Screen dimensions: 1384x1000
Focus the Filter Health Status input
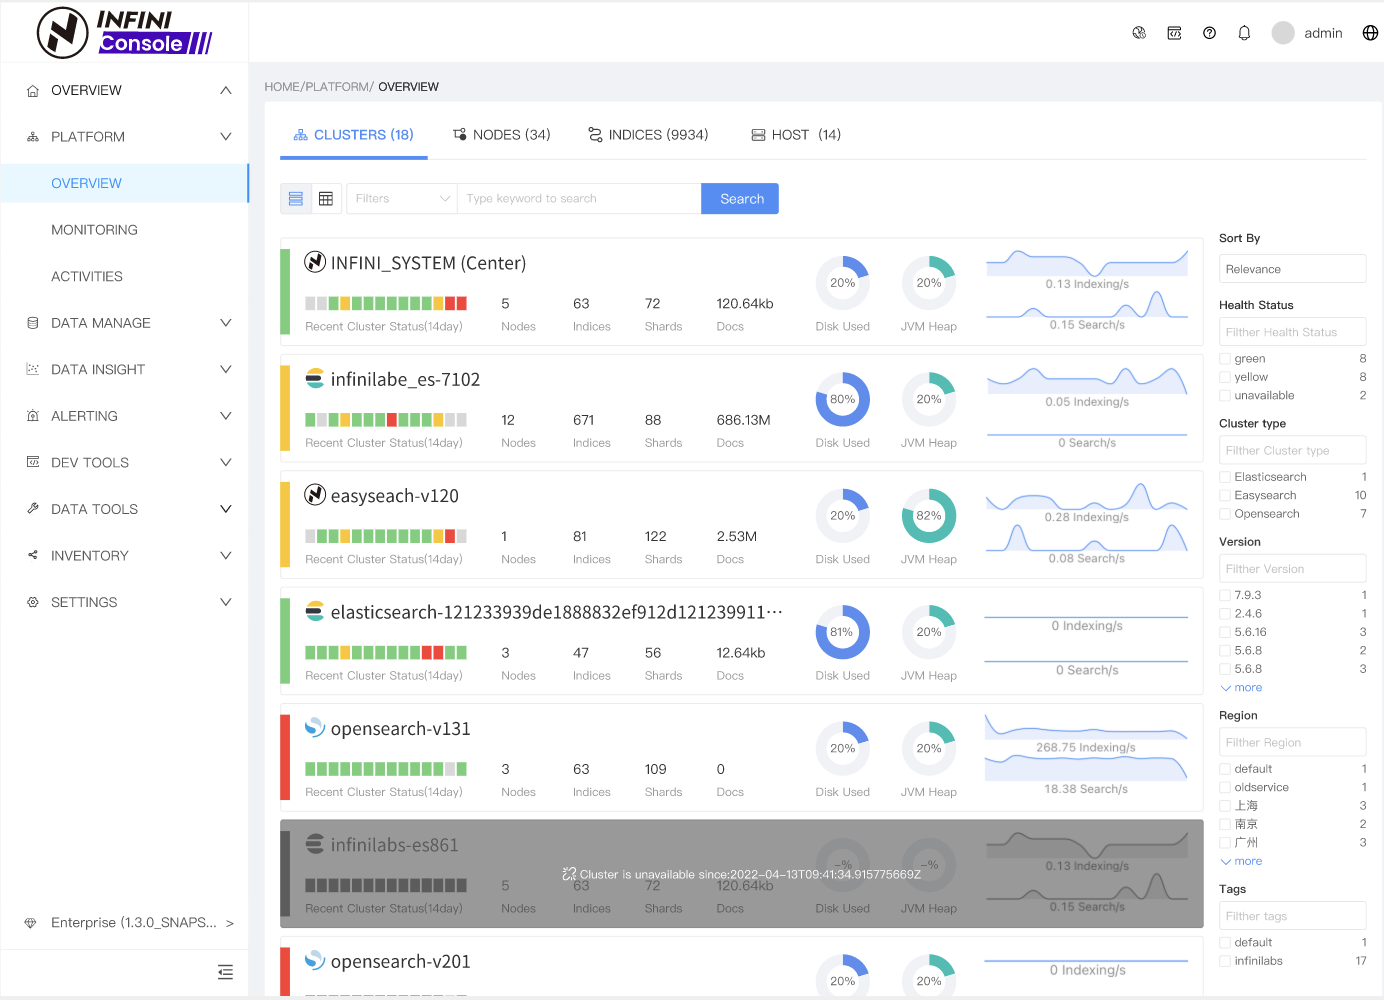pos(1292,332)
